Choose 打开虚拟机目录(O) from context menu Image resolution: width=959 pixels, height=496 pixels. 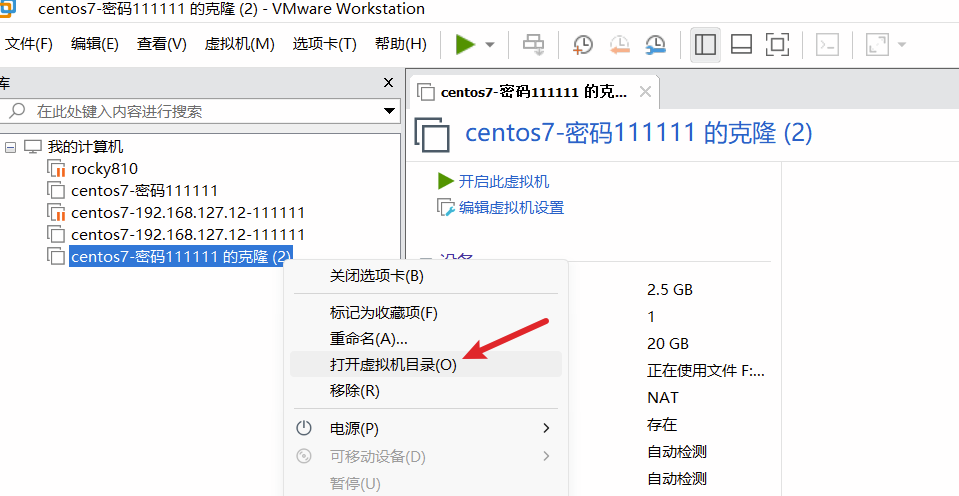pos(426,365)
